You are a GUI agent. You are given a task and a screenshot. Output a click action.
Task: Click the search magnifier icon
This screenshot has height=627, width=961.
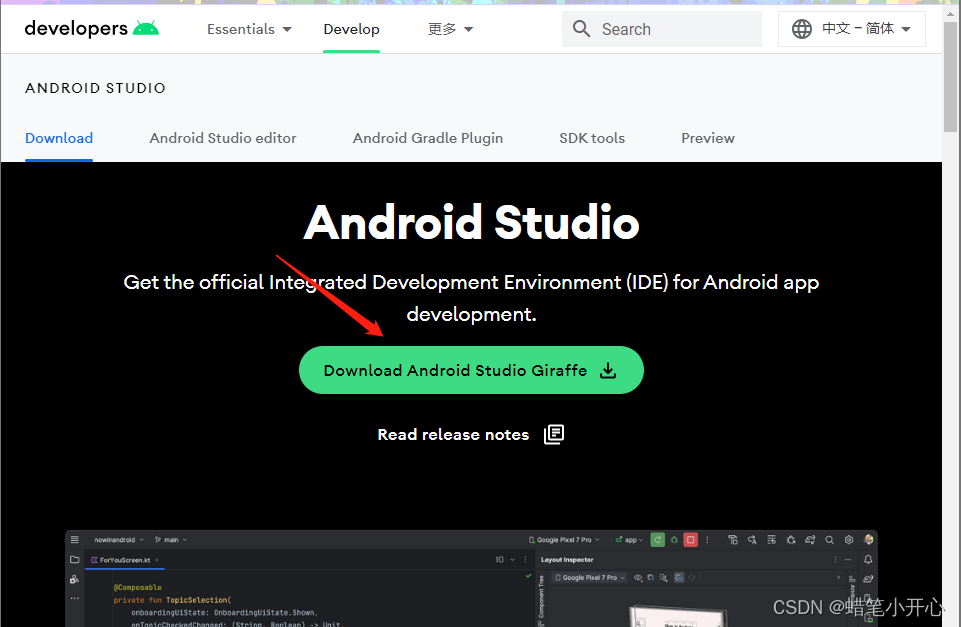[581, 29]
